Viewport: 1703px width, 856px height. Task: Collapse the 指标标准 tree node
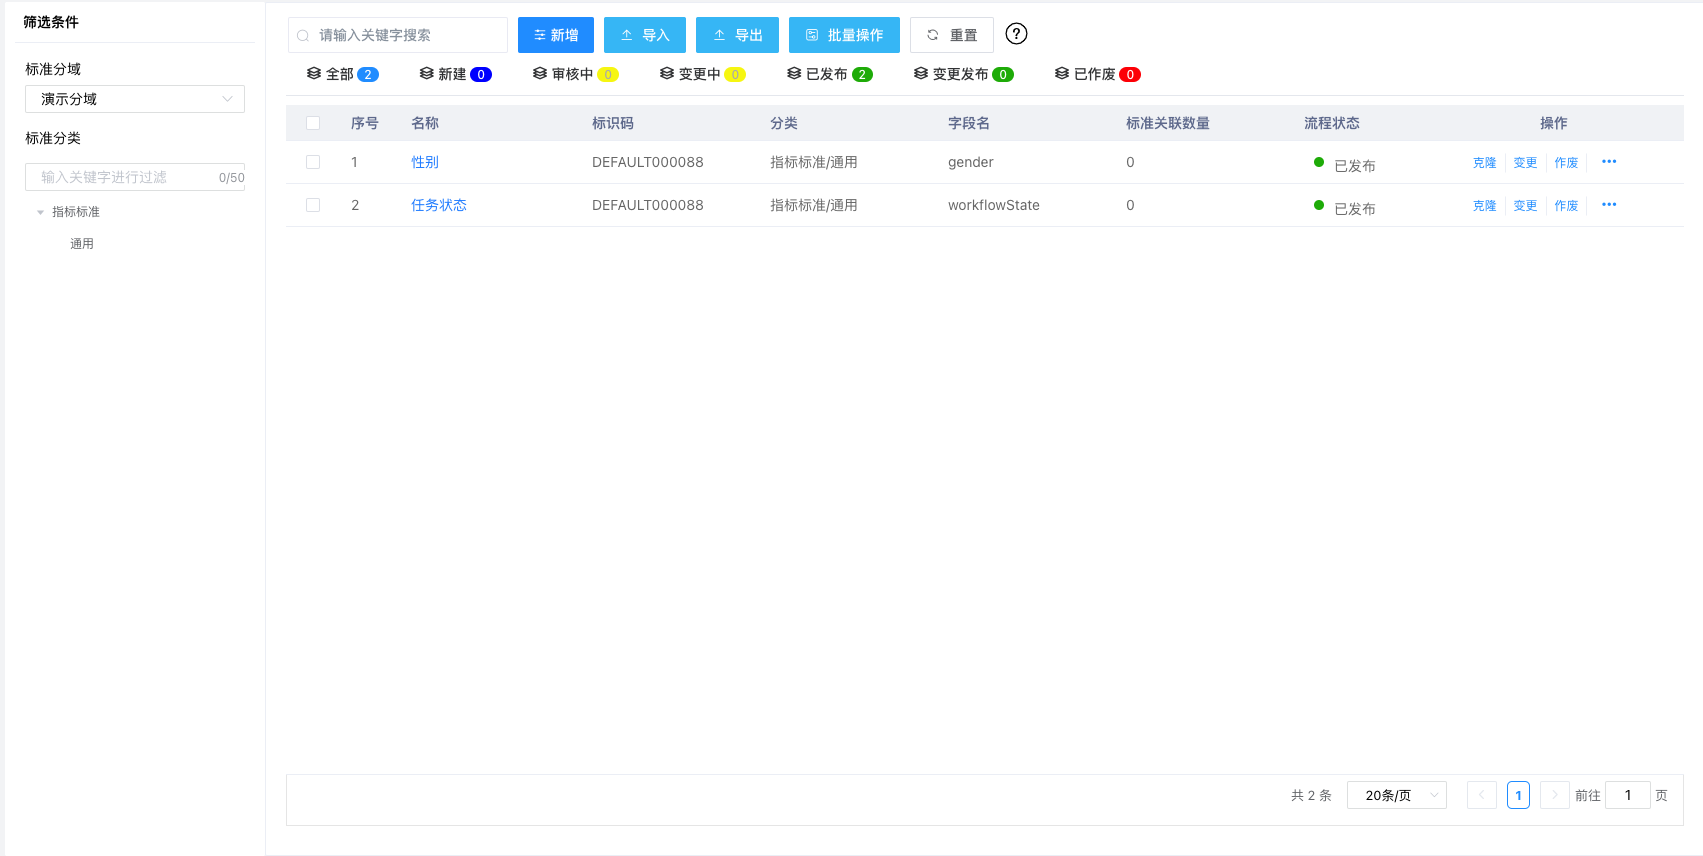point(40,212)
